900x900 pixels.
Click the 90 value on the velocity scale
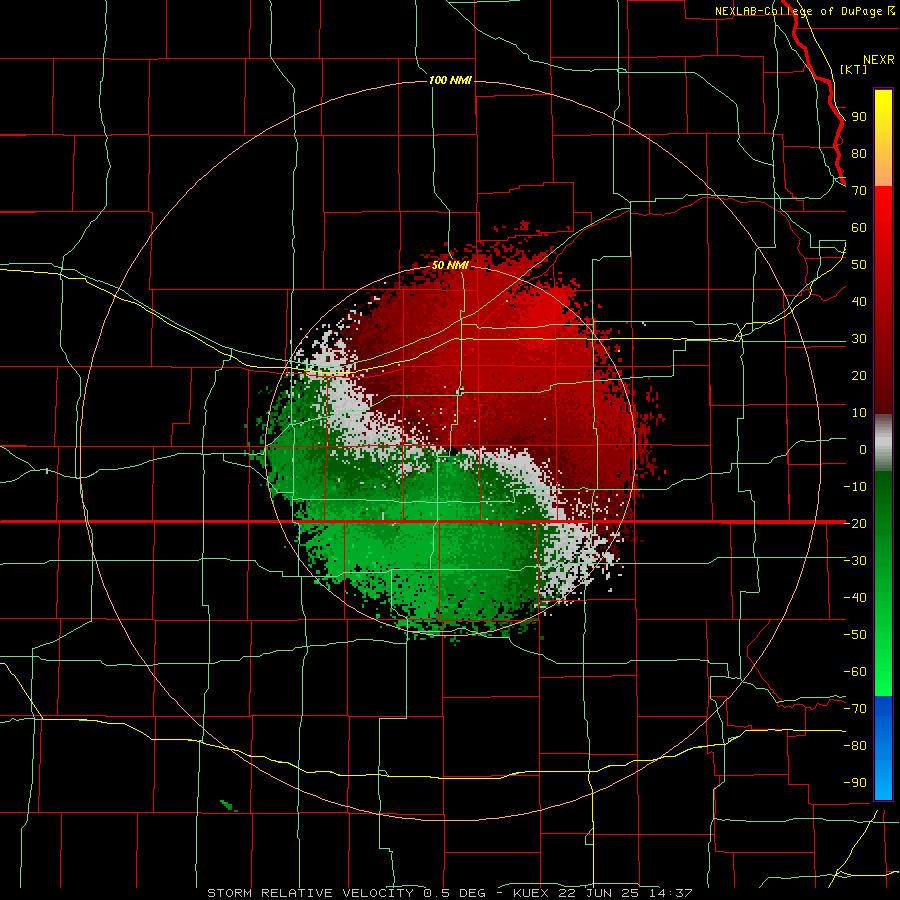point(859,117)
